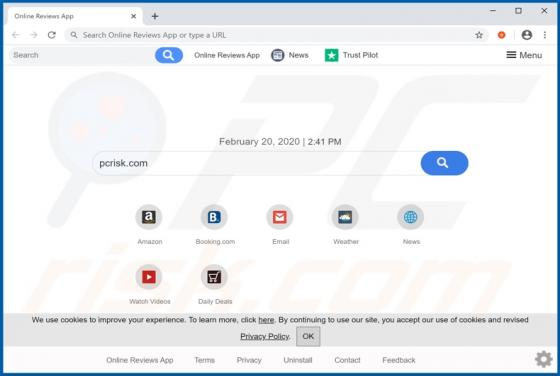Click the main search box with pcrisk.com
The width and height of the screenshot is (560, 376).
point(257,163)
